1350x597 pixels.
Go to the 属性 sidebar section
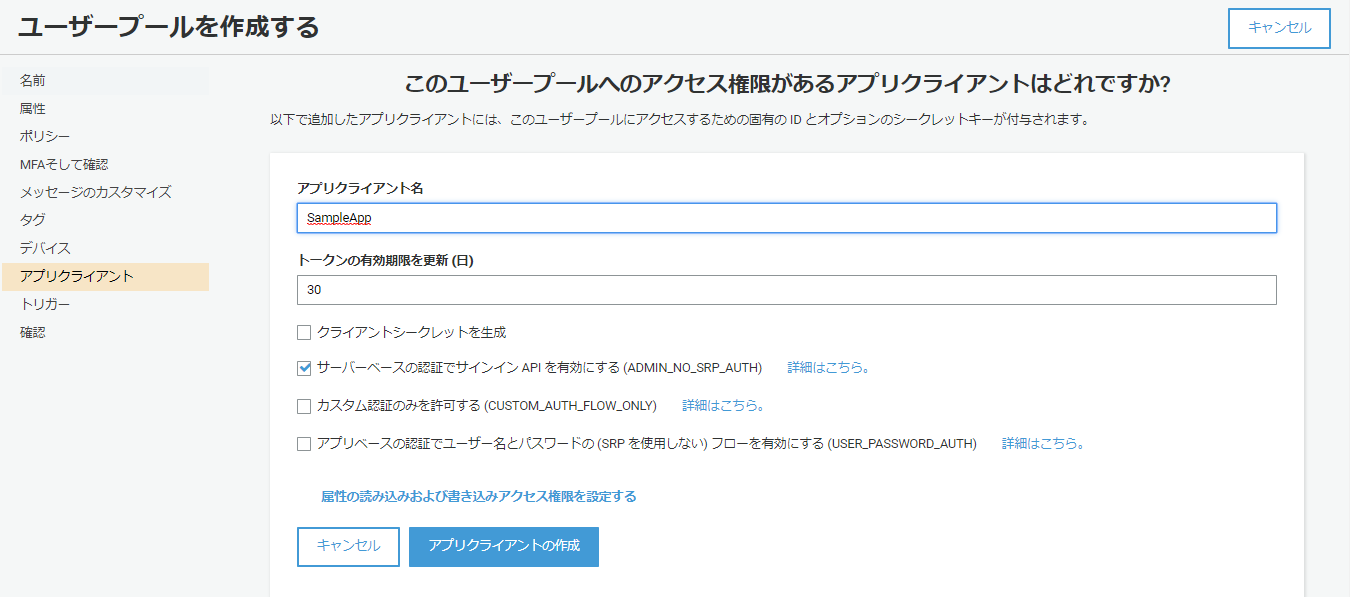tap(33, 108)
